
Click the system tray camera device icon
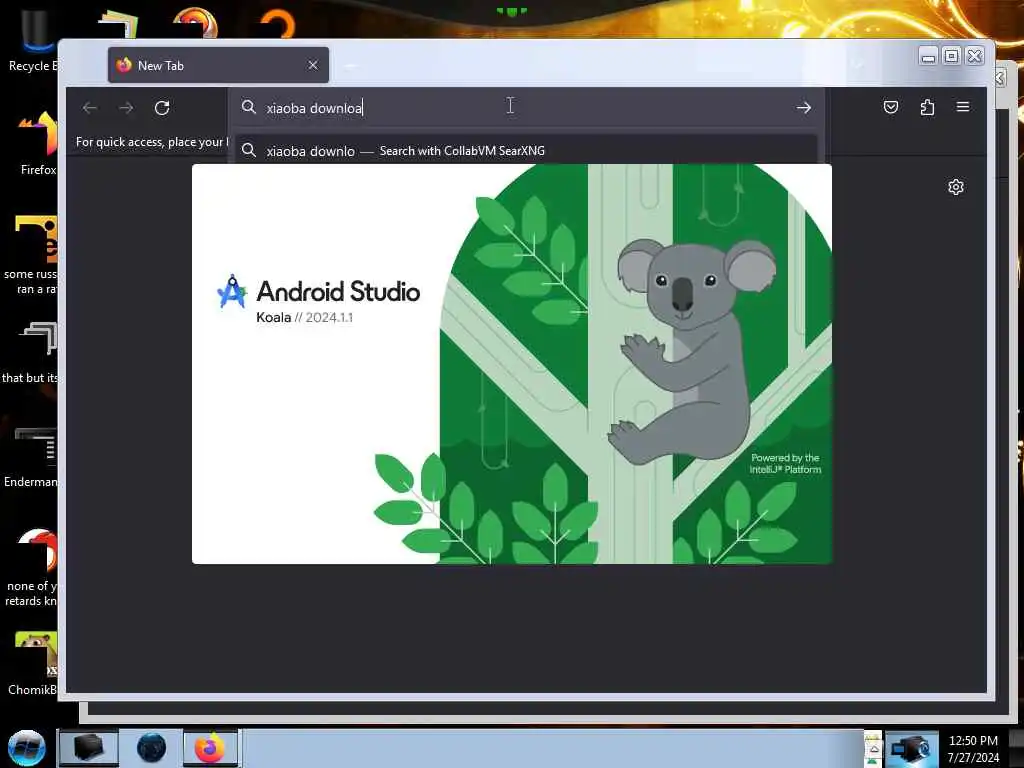910,748
